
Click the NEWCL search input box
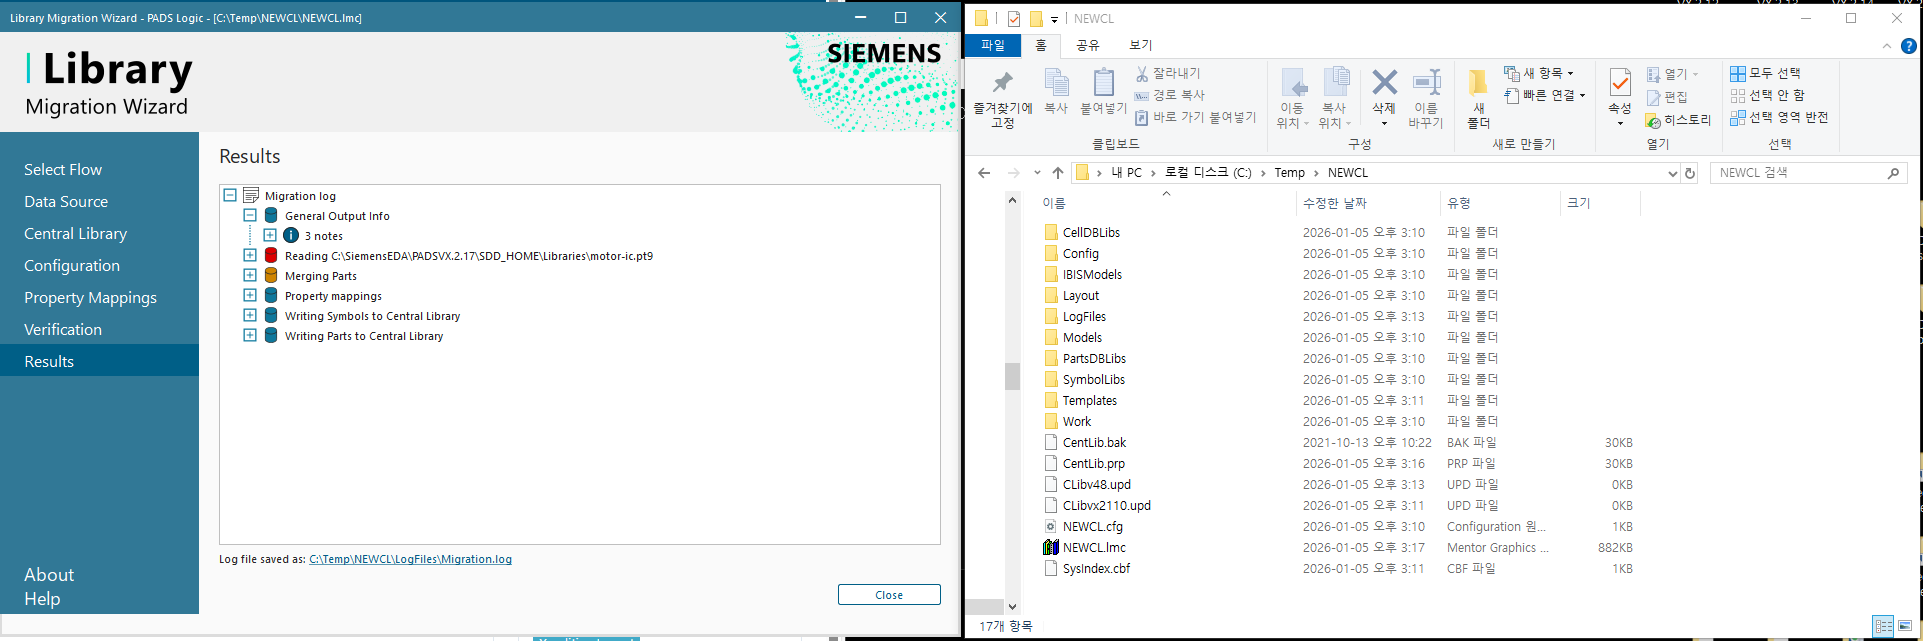pos(1800,173)
